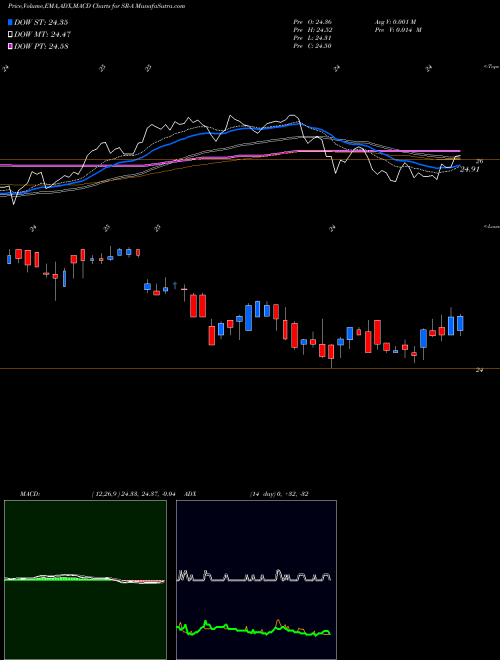
Task: Click the '24' axis label on candlestick chart
Action: point(479,370)
